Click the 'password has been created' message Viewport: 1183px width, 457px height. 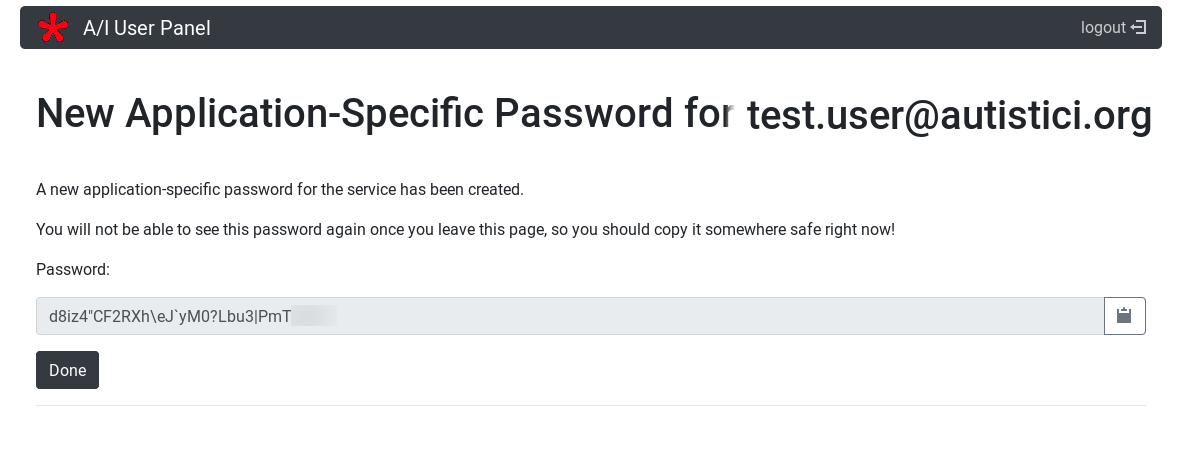click(280, 189)
